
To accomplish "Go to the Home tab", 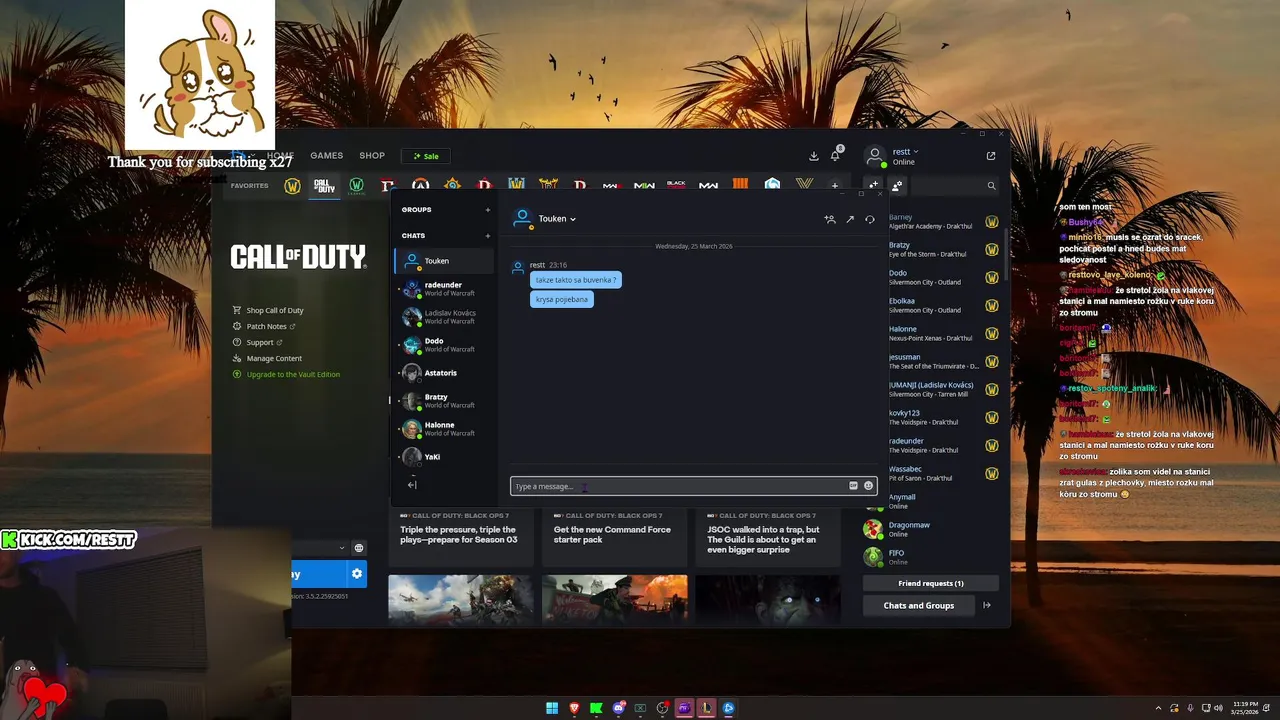I will pyautogui.click(x=280, y=156).
